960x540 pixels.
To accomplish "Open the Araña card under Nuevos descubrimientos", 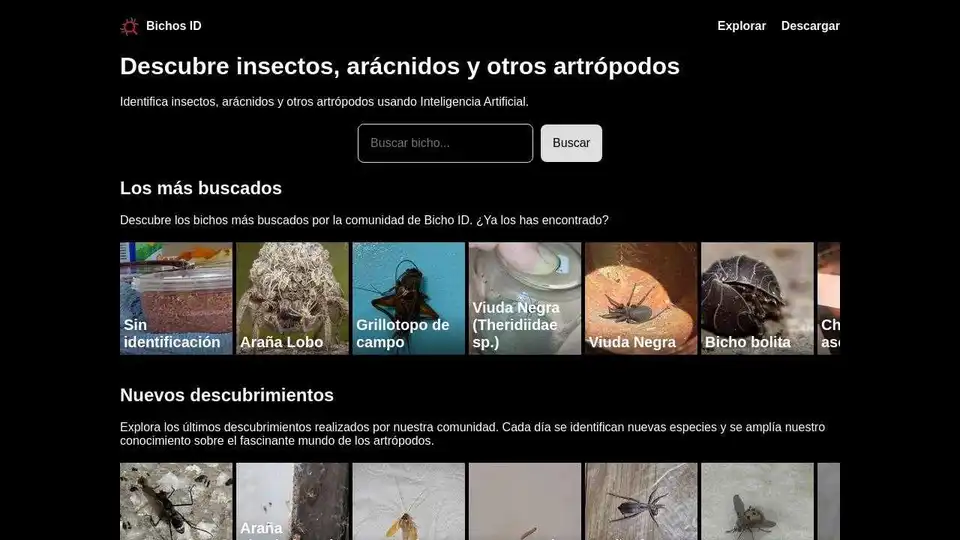I will (292, 501).
